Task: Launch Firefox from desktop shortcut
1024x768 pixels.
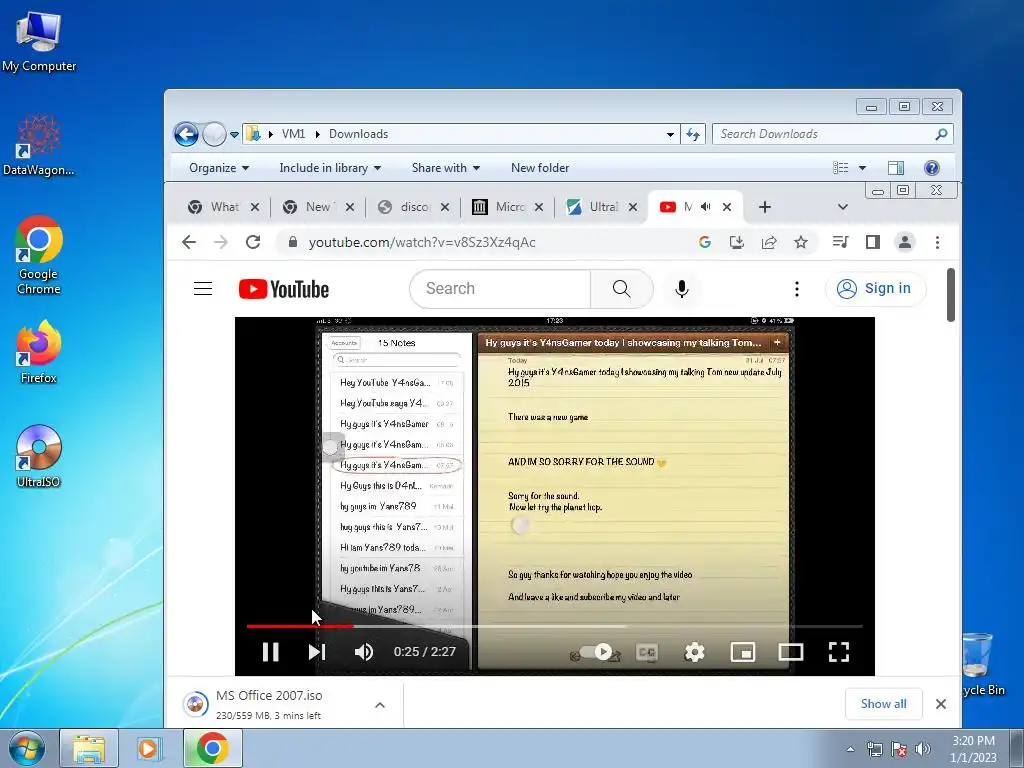Action: click(x=39, y=351)
